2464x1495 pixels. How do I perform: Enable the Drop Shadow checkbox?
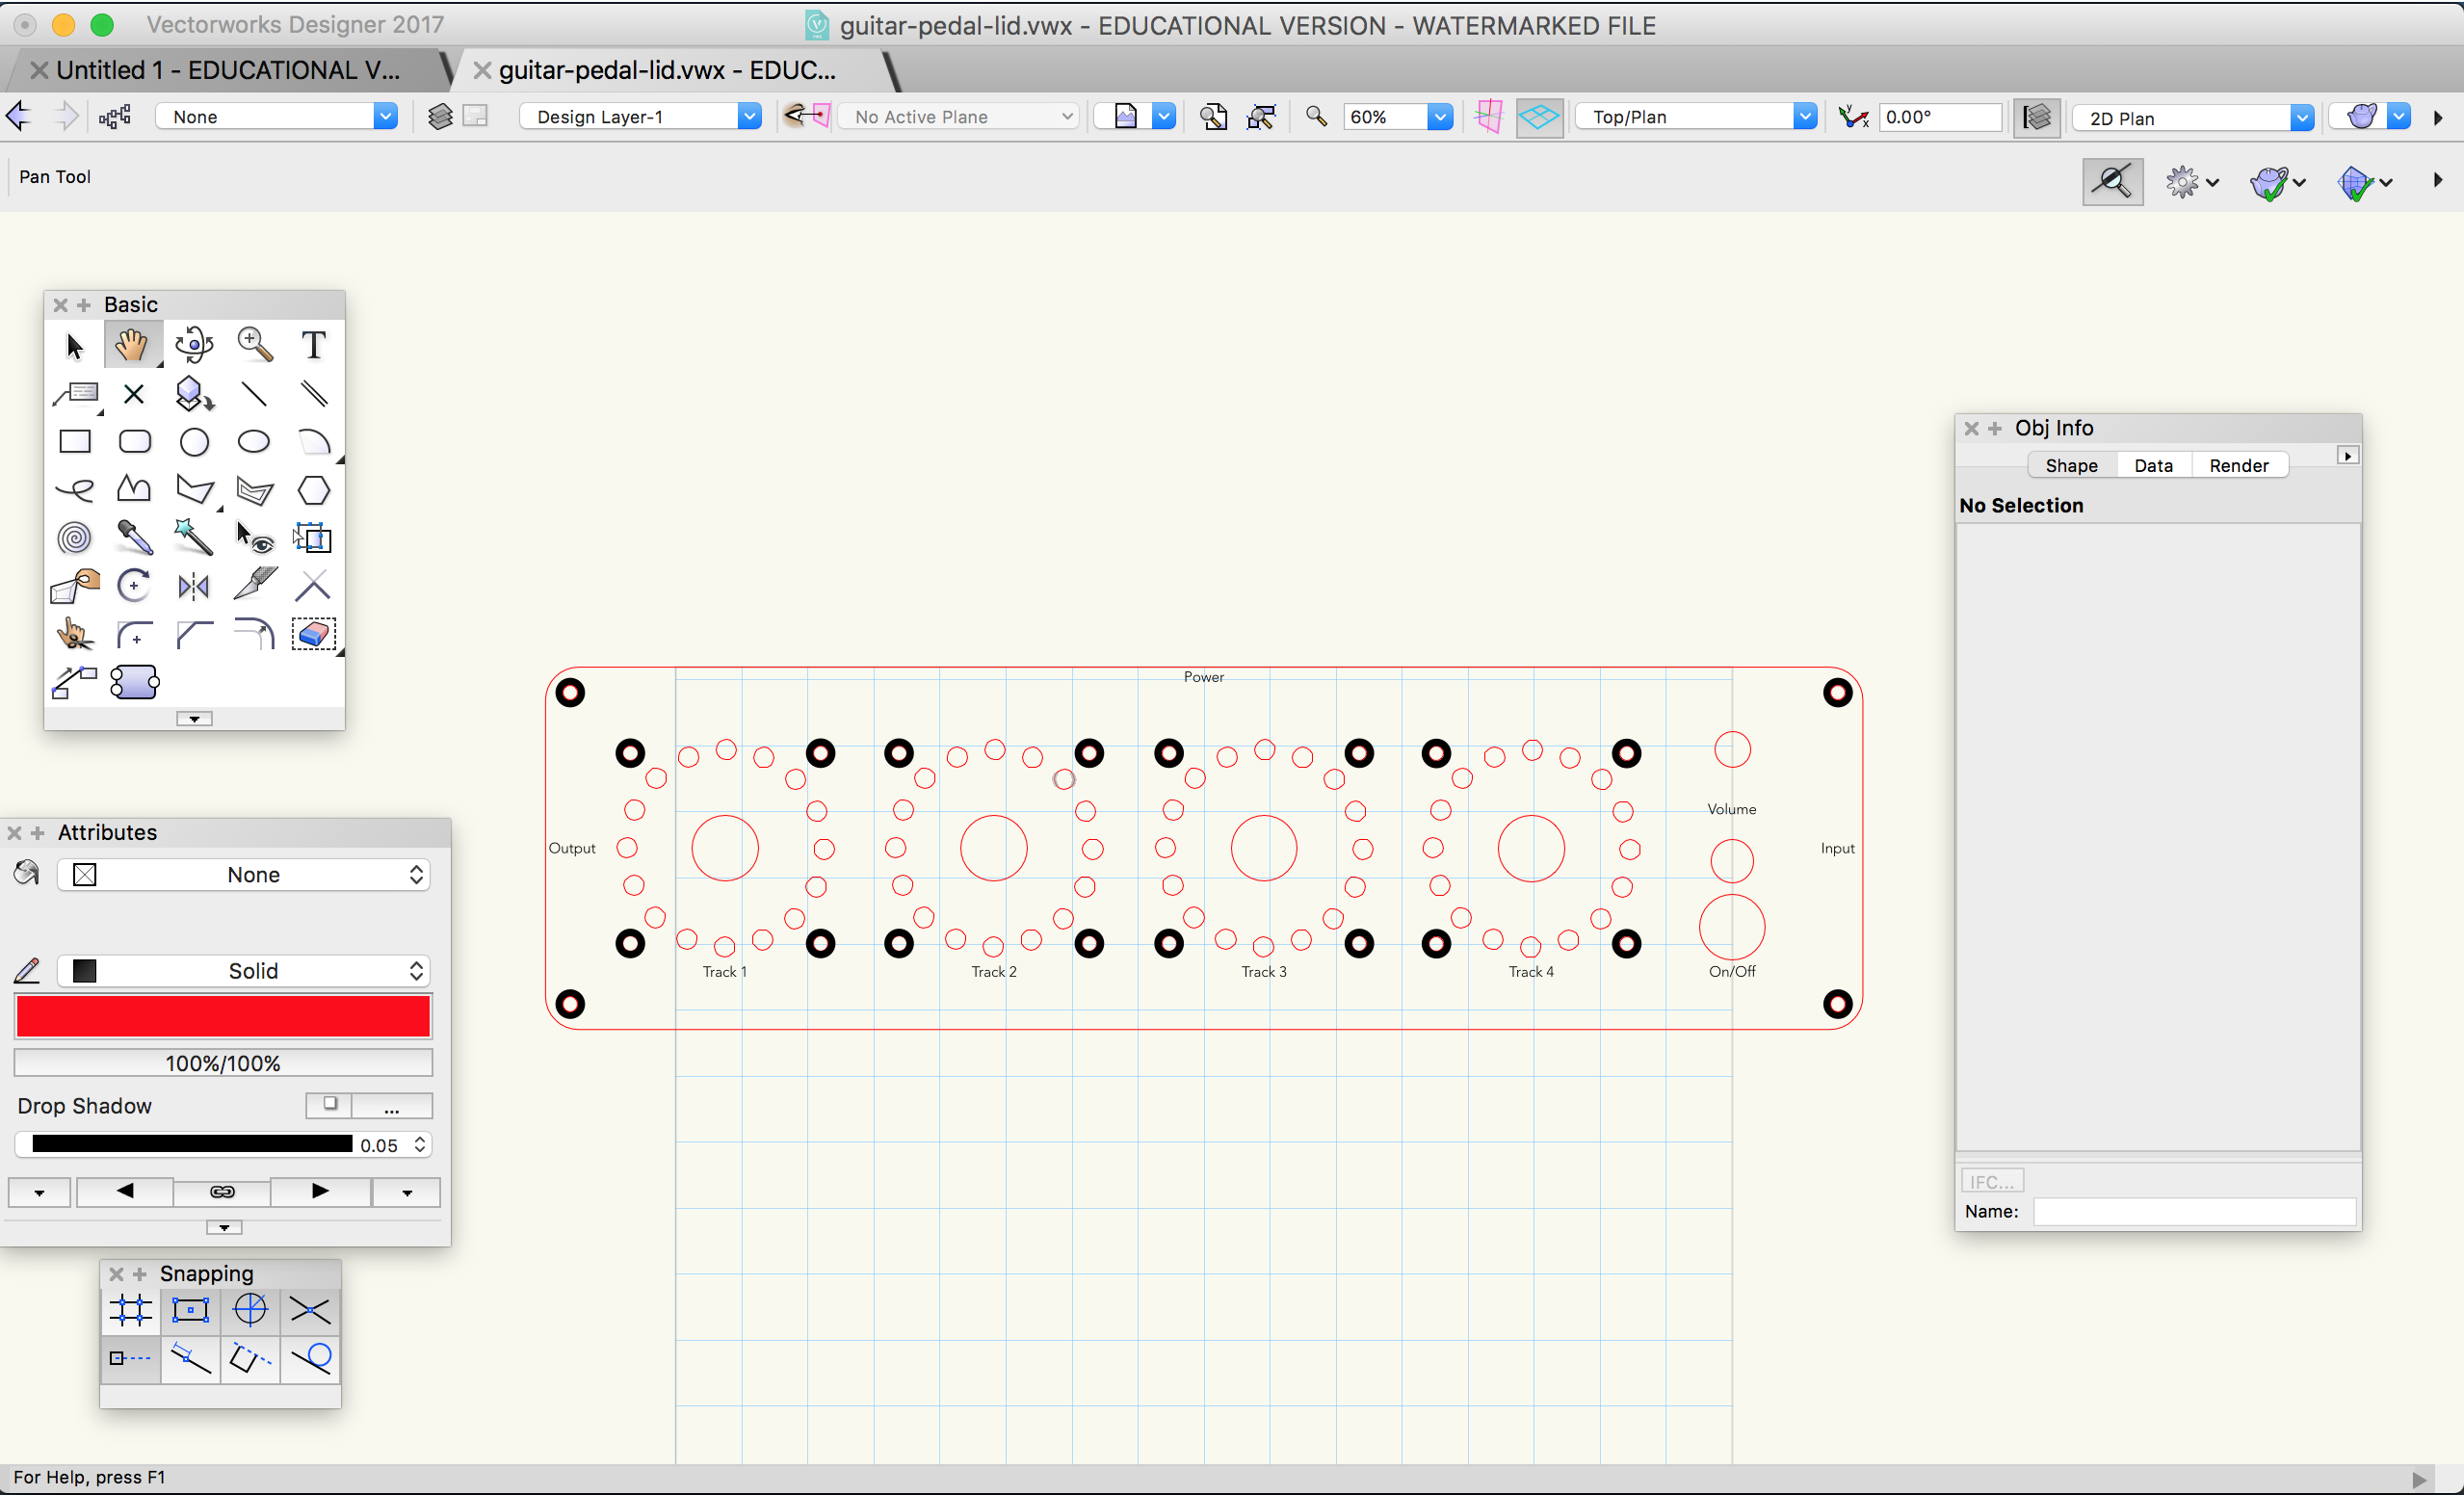(x=329, y=1104)
